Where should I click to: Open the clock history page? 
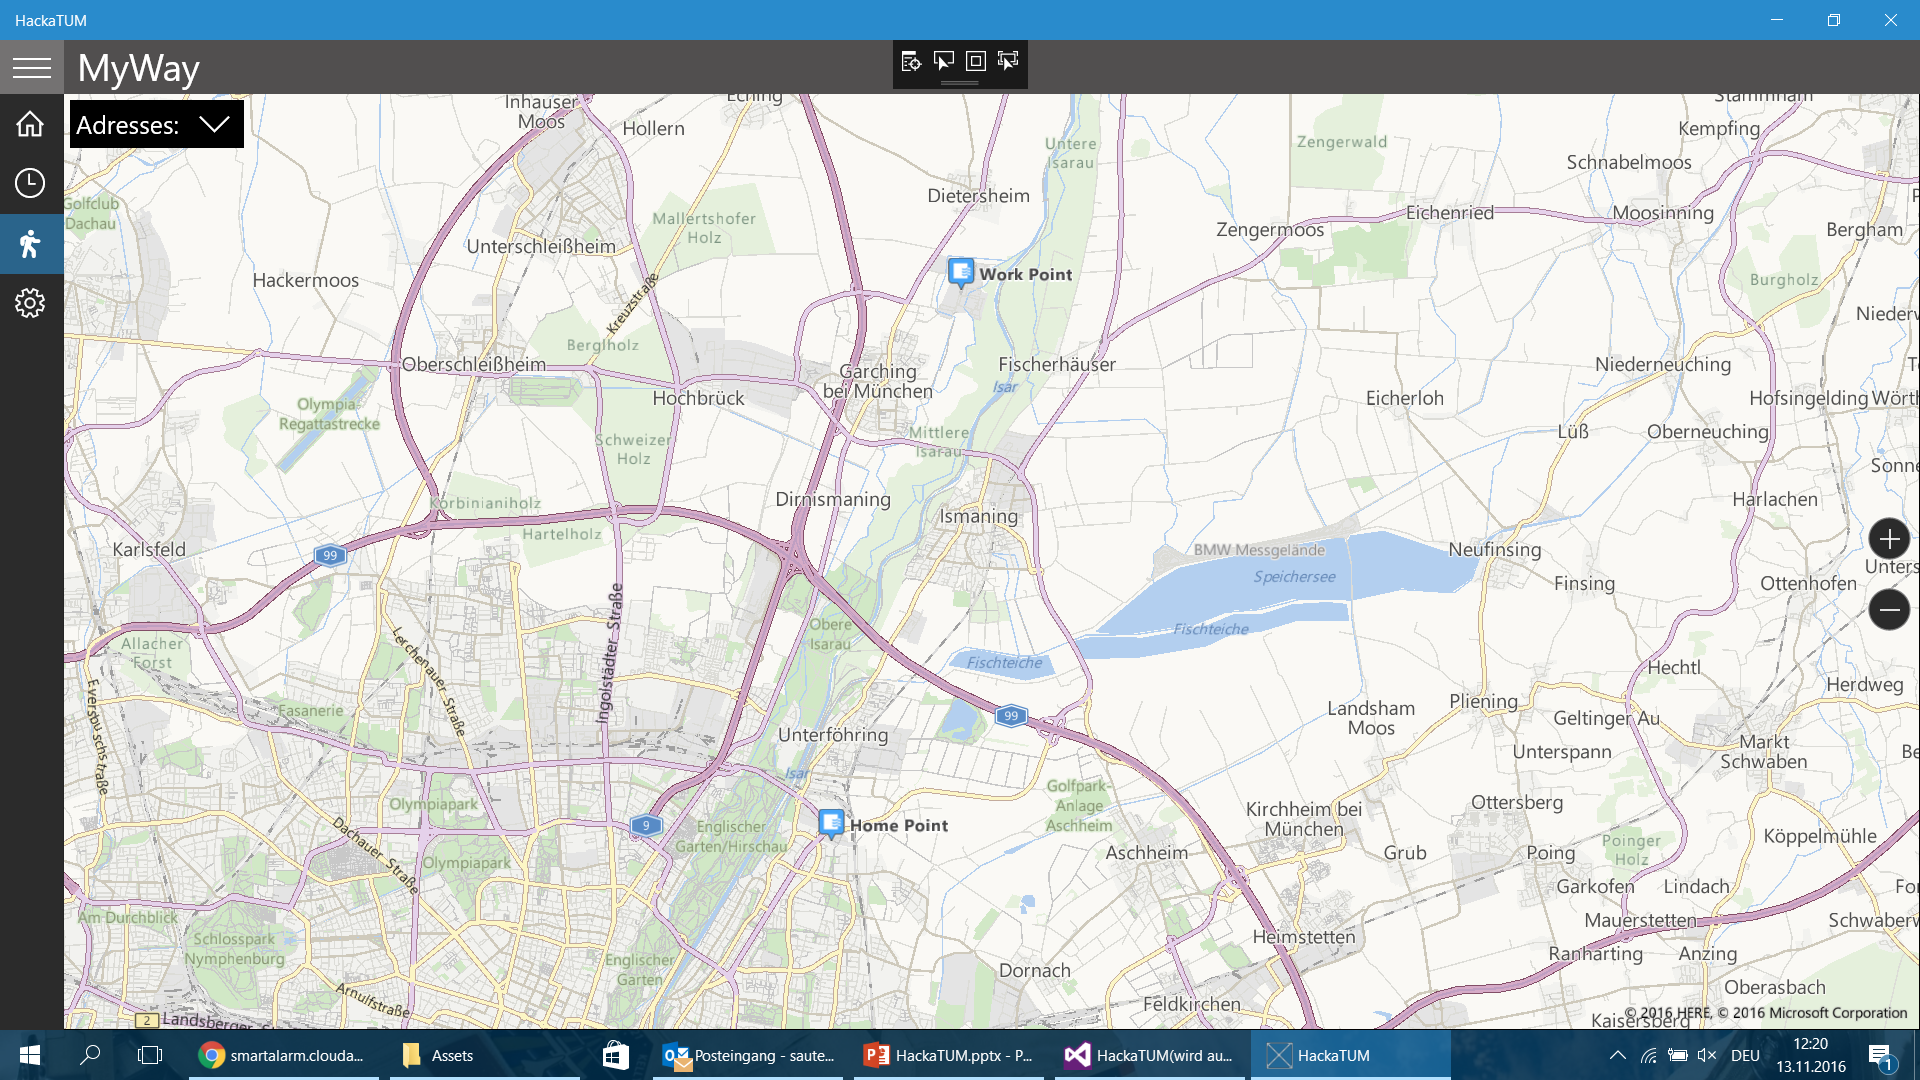coord(30,183)
